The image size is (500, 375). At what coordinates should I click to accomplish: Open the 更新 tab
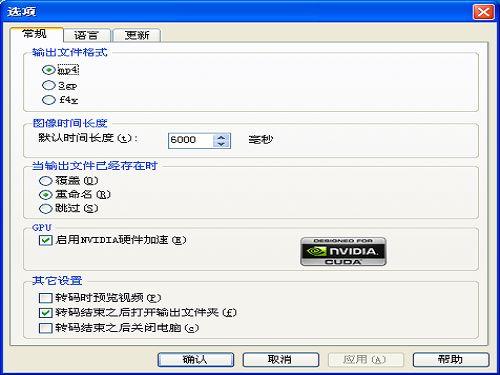pyautogui.click(x=137, y=35)
